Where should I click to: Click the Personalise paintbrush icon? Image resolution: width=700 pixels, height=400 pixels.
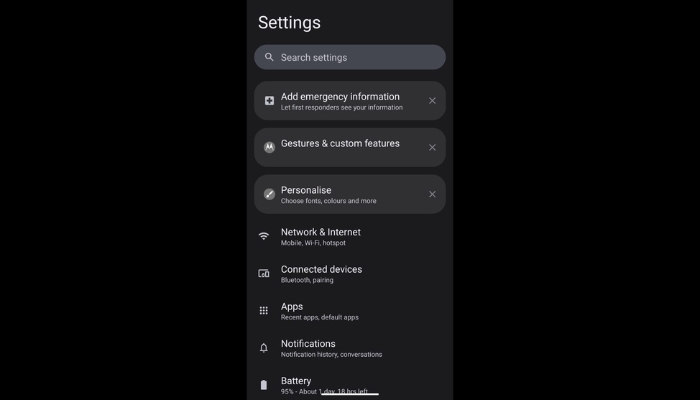click(x=269, y=194)
